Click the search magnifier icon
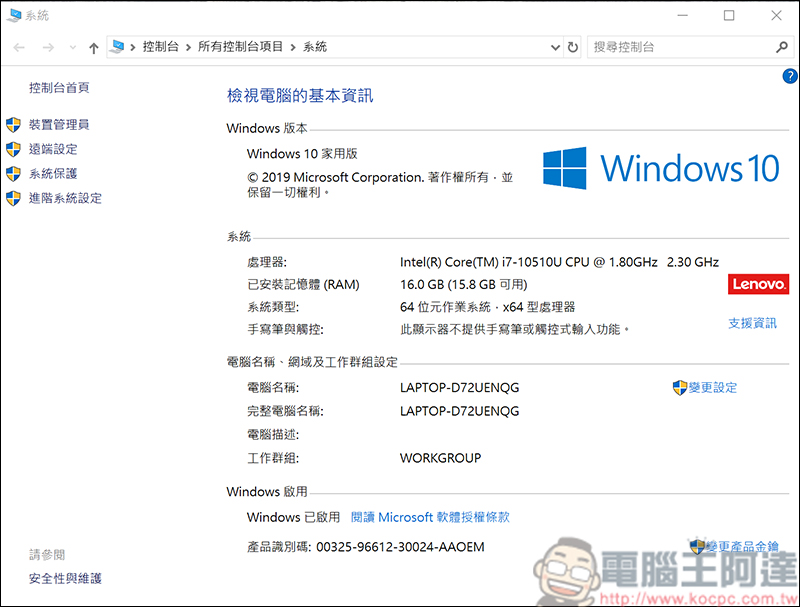Viewport: 800px width, 607px height. click(x=781, y=47)
